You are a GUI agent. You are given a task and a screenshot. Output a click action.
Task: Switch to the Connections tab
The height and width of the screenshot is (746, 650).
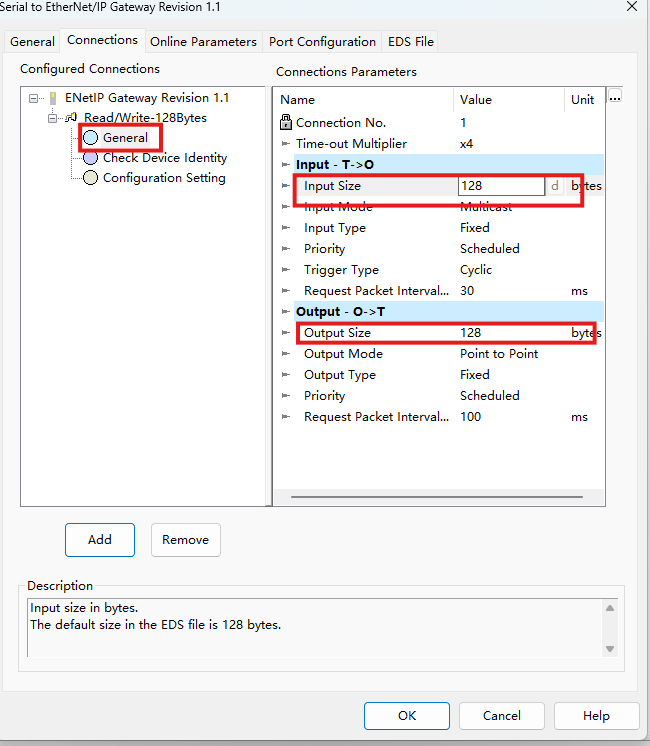click(x=102, y=40)
